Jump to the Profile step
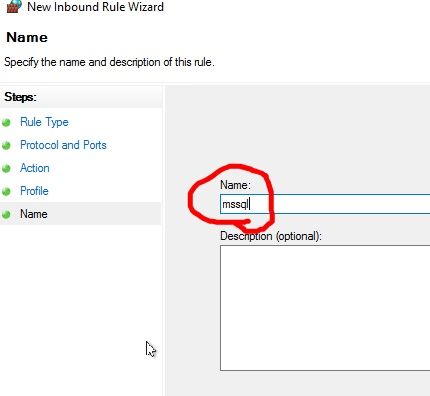Viewport: 430px width, 396px height. tap(34, 191)
